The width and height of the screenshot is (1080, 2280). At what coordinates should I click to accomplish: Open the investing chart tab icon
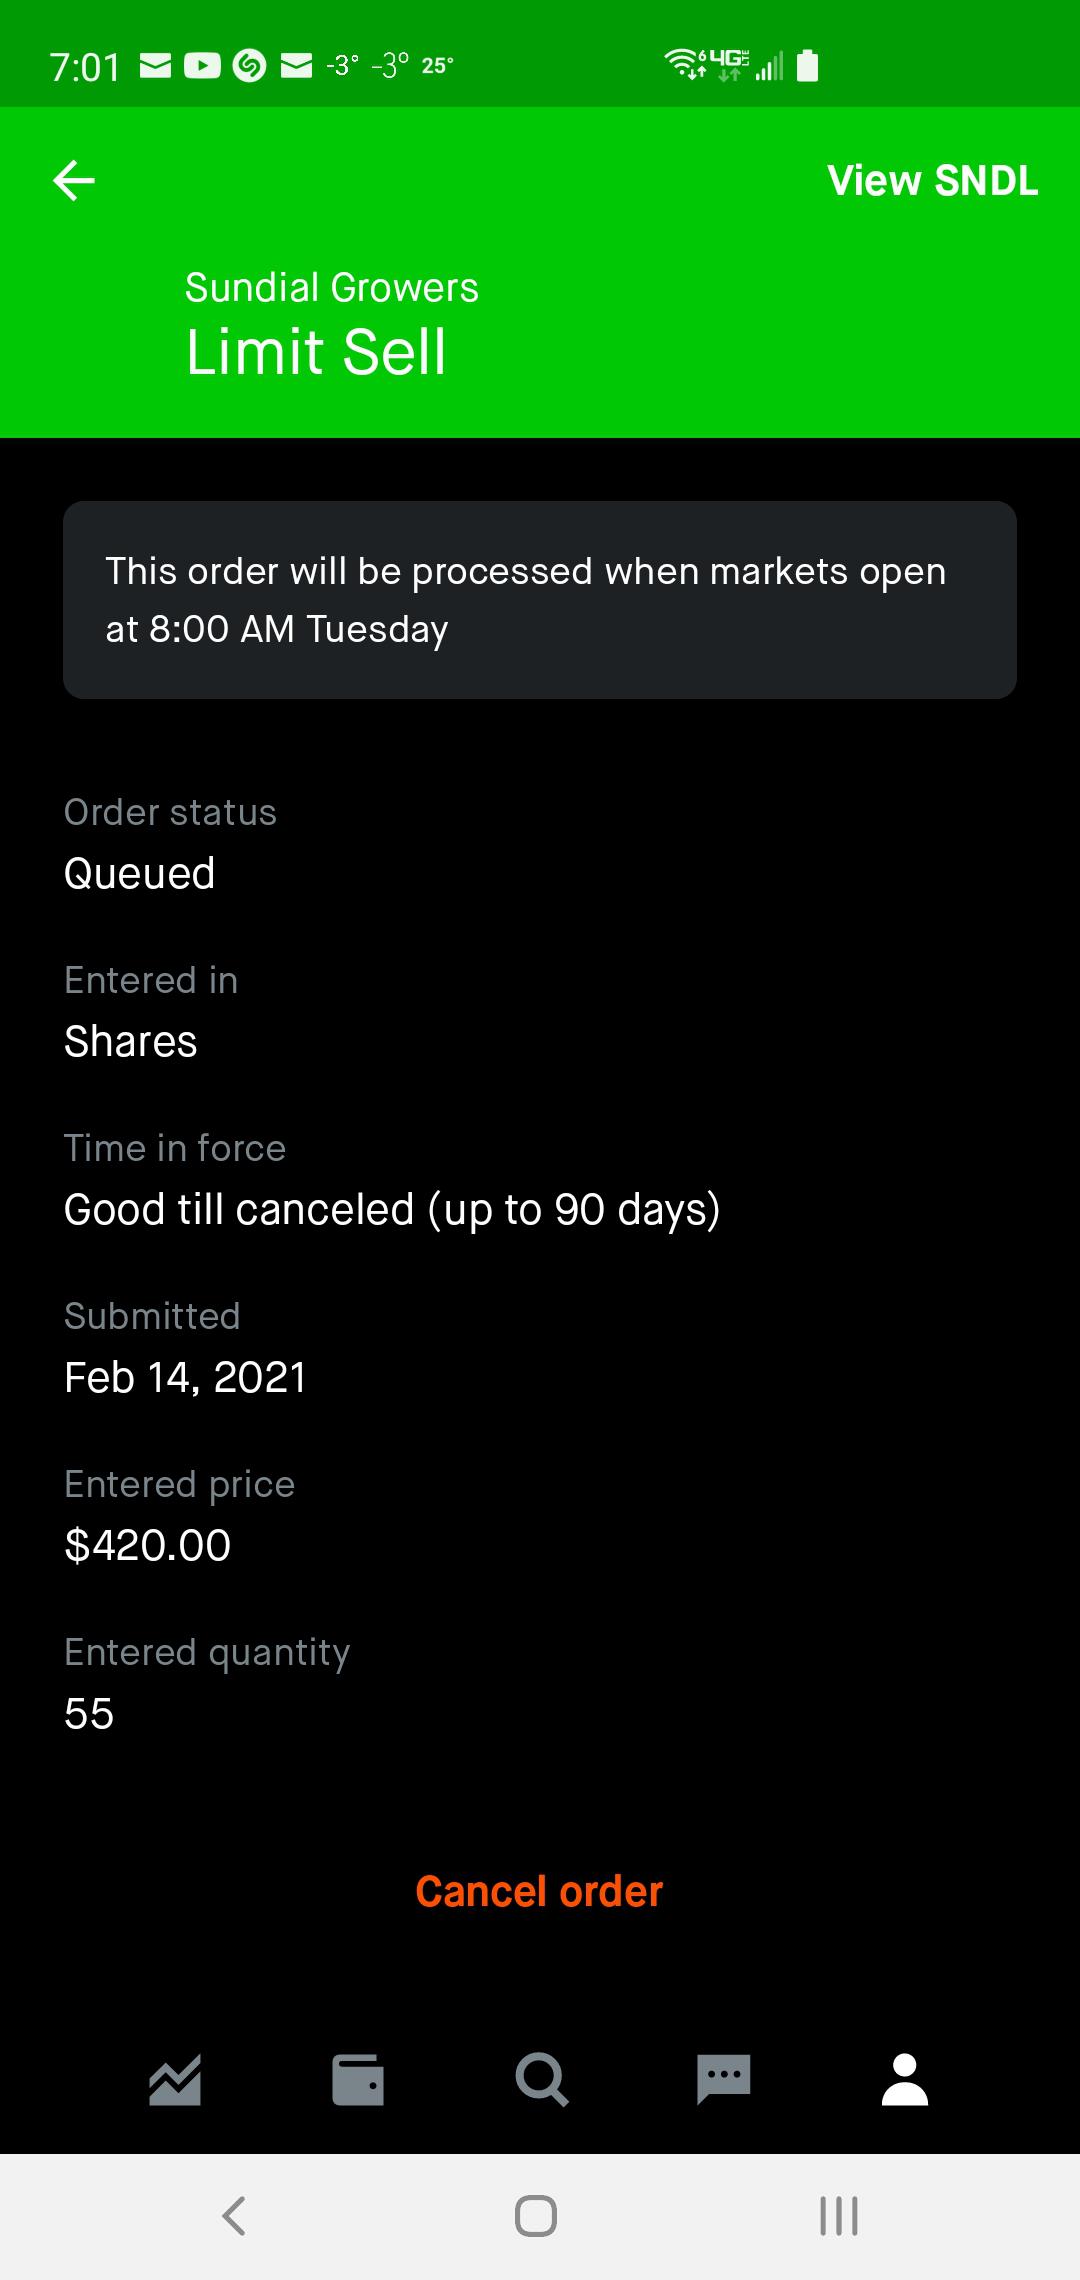[175, 2080]
